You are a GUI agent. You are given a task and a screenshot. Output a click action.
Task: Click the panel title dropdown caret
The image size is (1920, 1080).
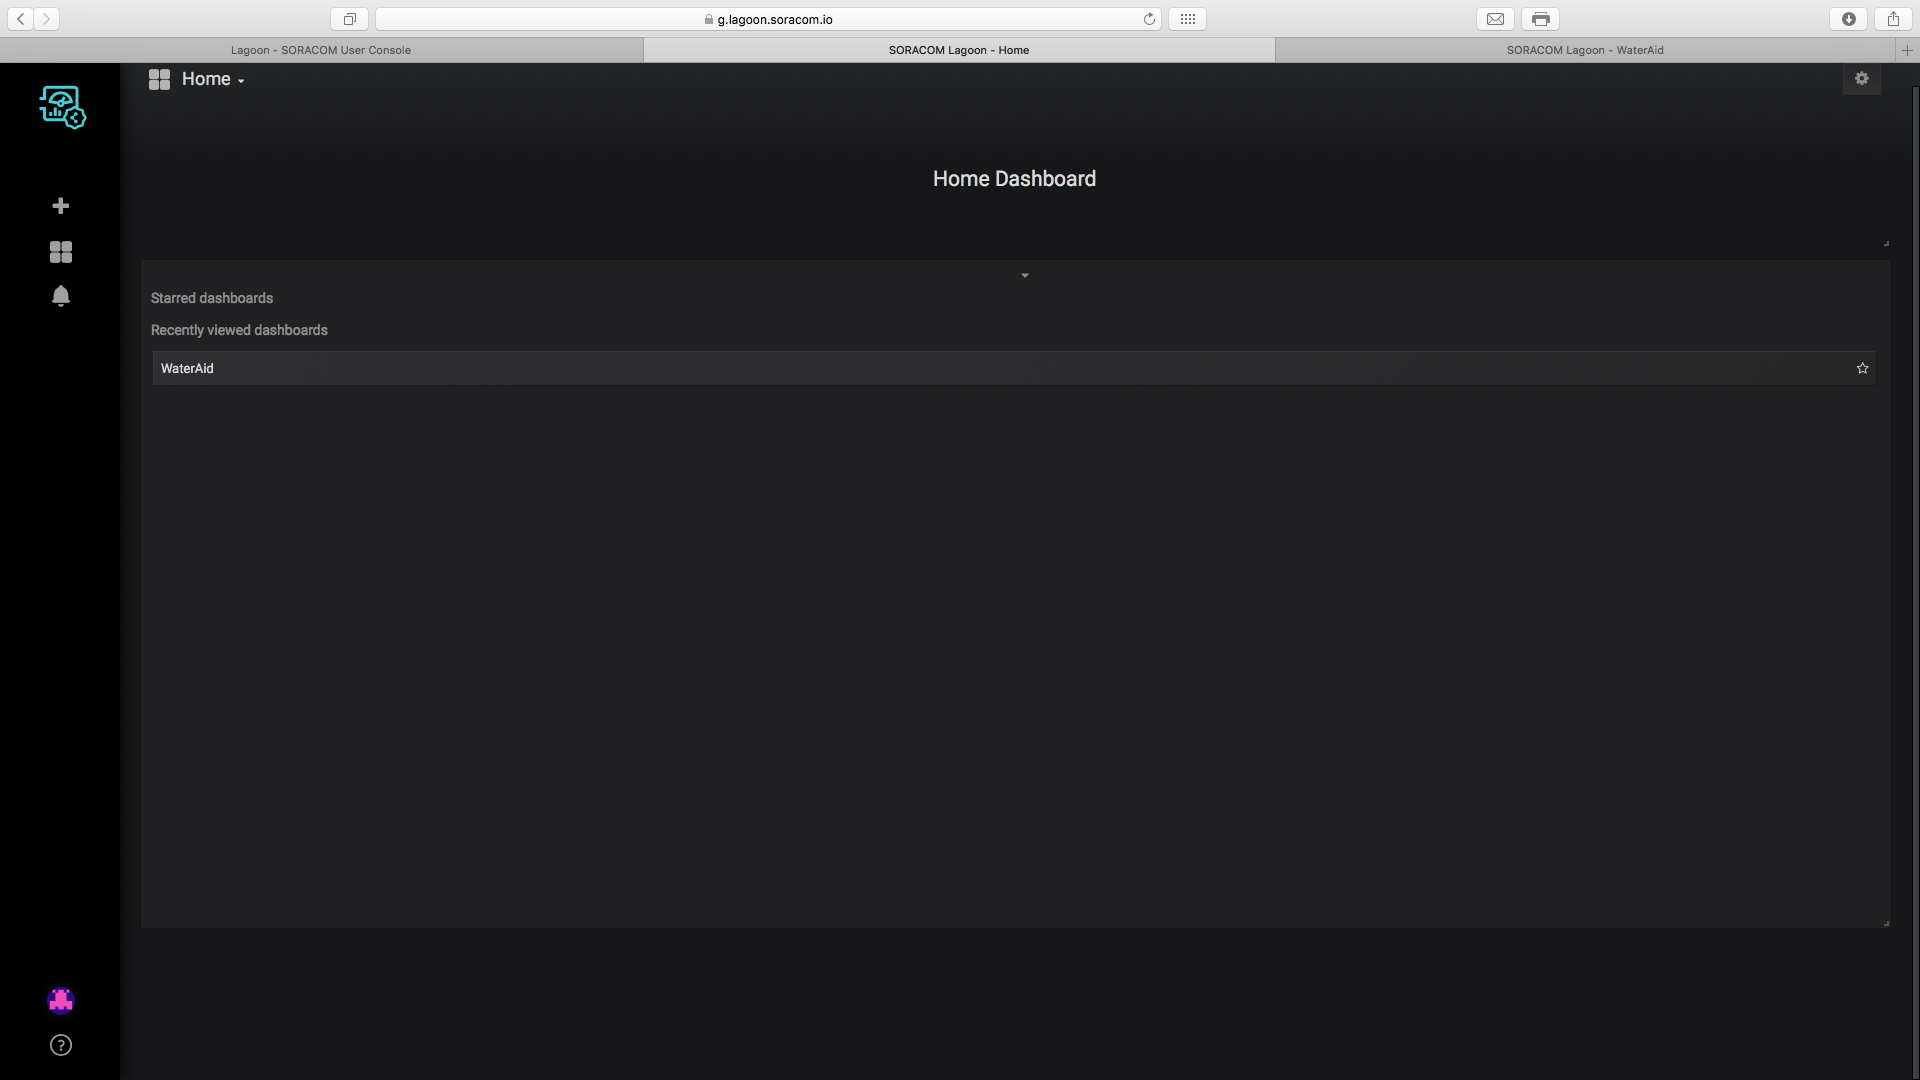1024,275
